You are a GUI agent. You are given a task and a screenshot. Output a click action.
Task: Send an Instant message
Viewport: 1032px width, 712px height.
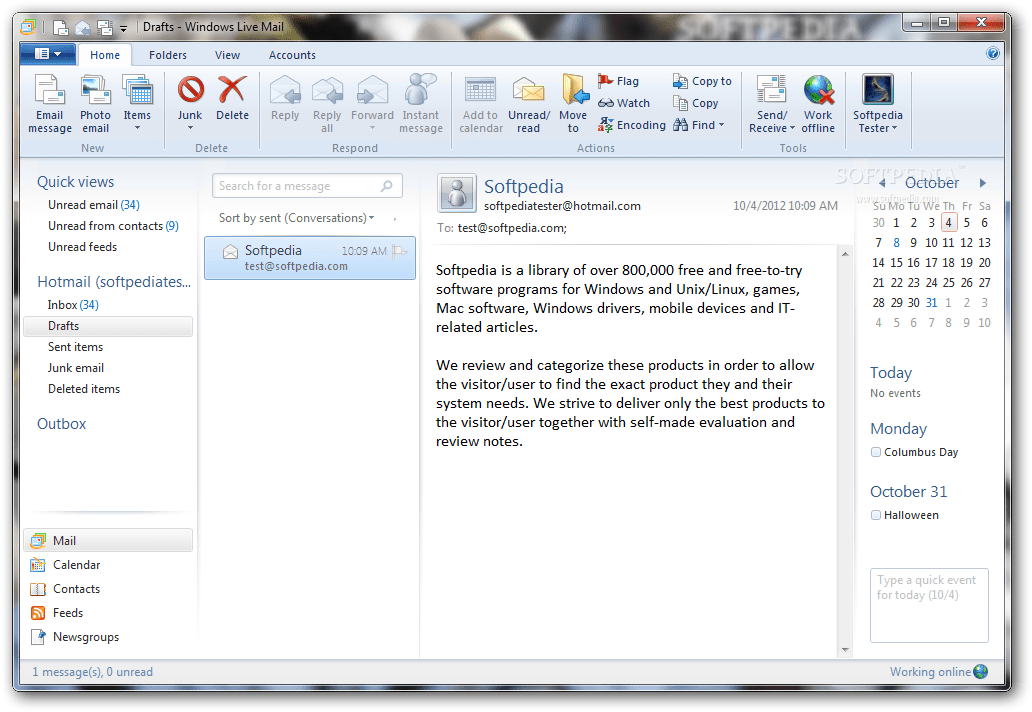tap(421, 104)
